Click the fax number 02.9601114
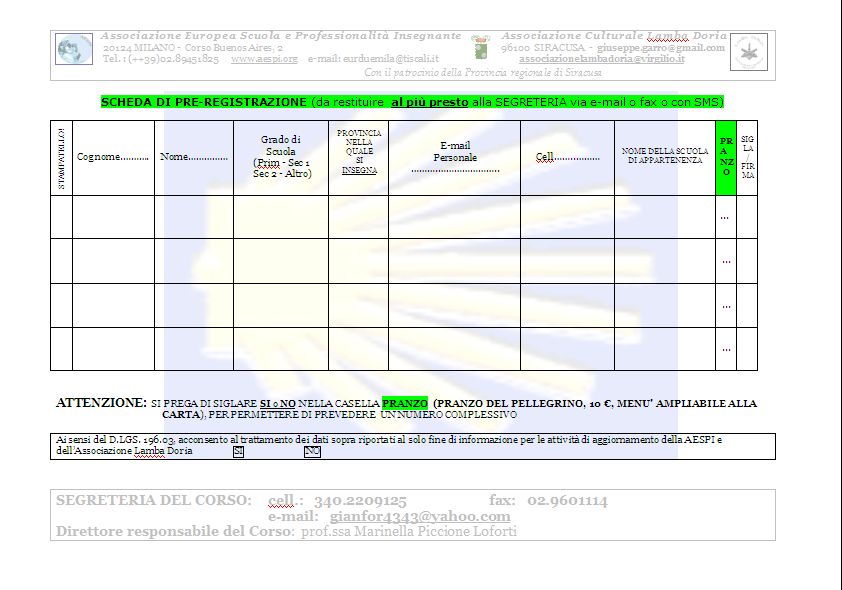The height and width of the screenshot is (590, 842). [567, 500]
